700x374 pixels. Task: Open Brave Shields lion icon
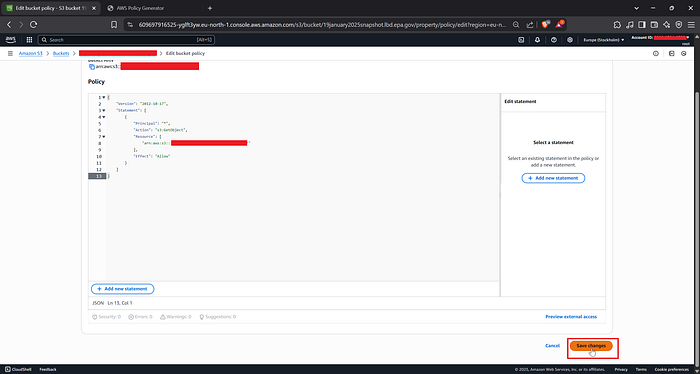pos(546,25)
